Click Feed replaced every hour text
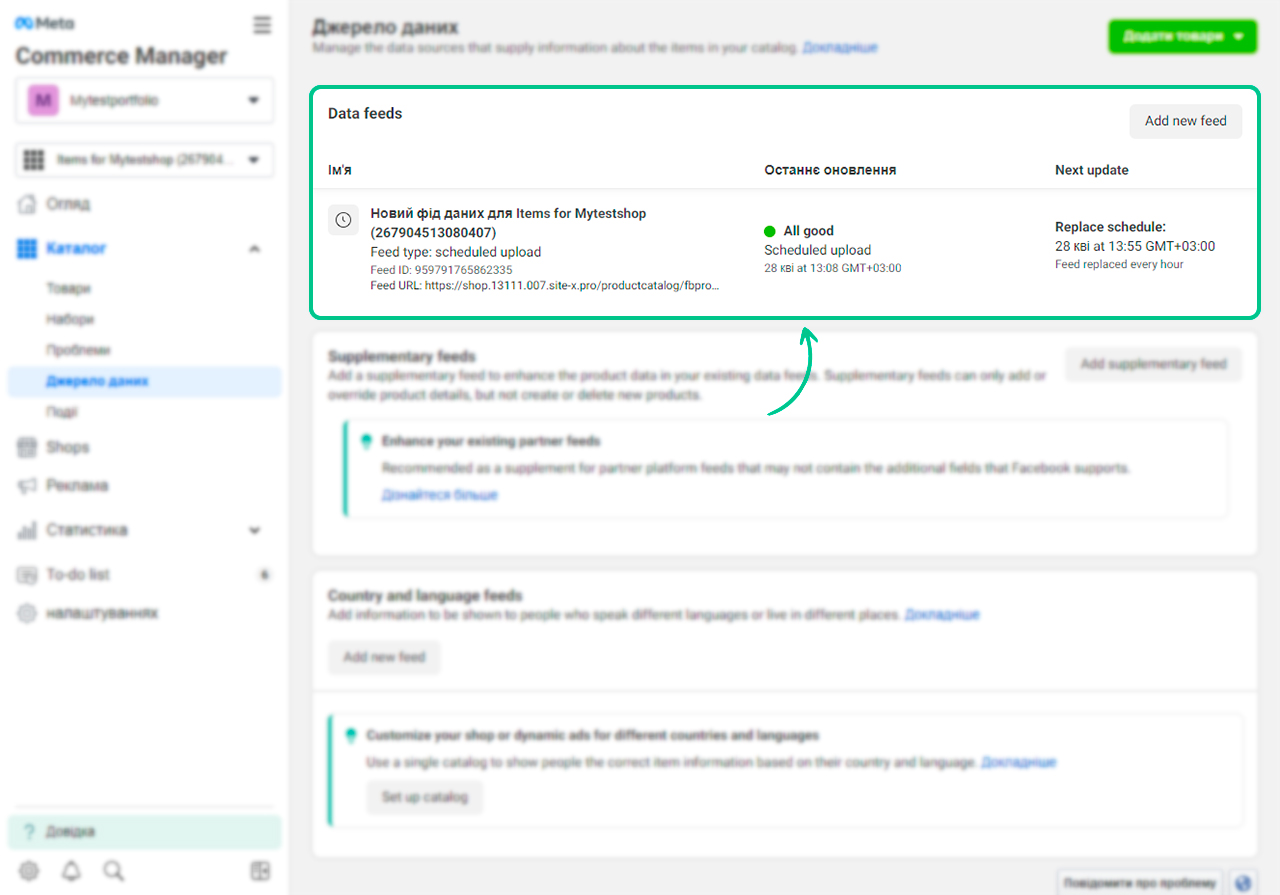Image resolution: width=1280 pixels, height=895 pixels. tap(1119, 264)
